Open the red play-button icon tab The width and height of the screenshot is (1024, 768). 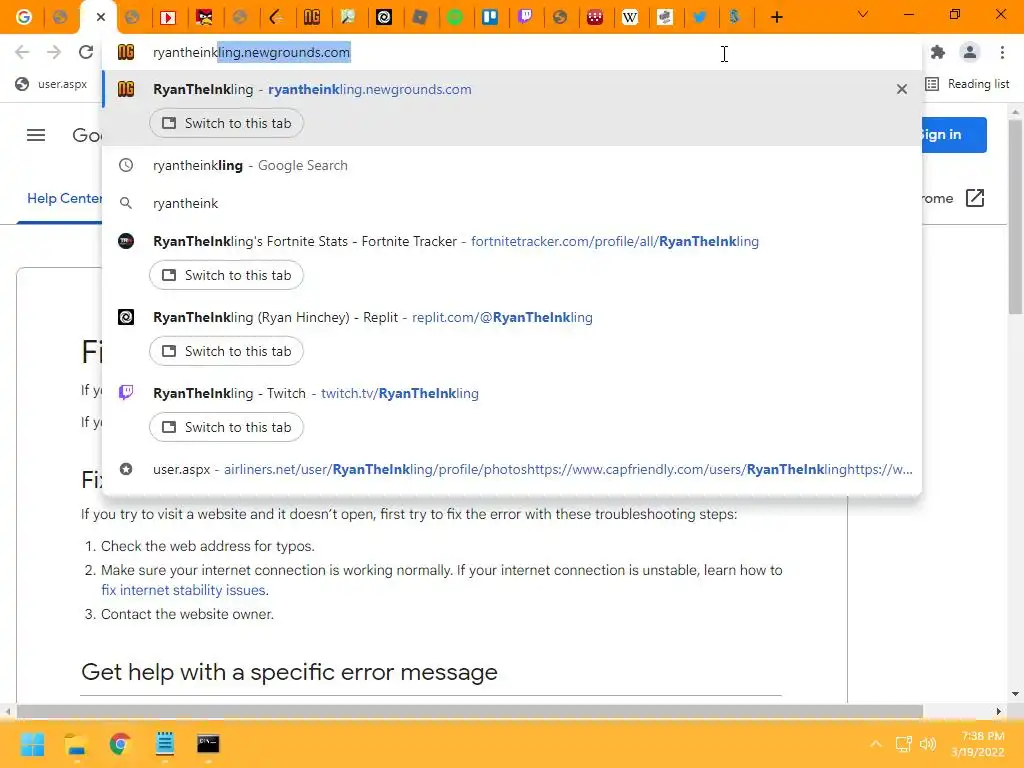(x=168, y=17)
